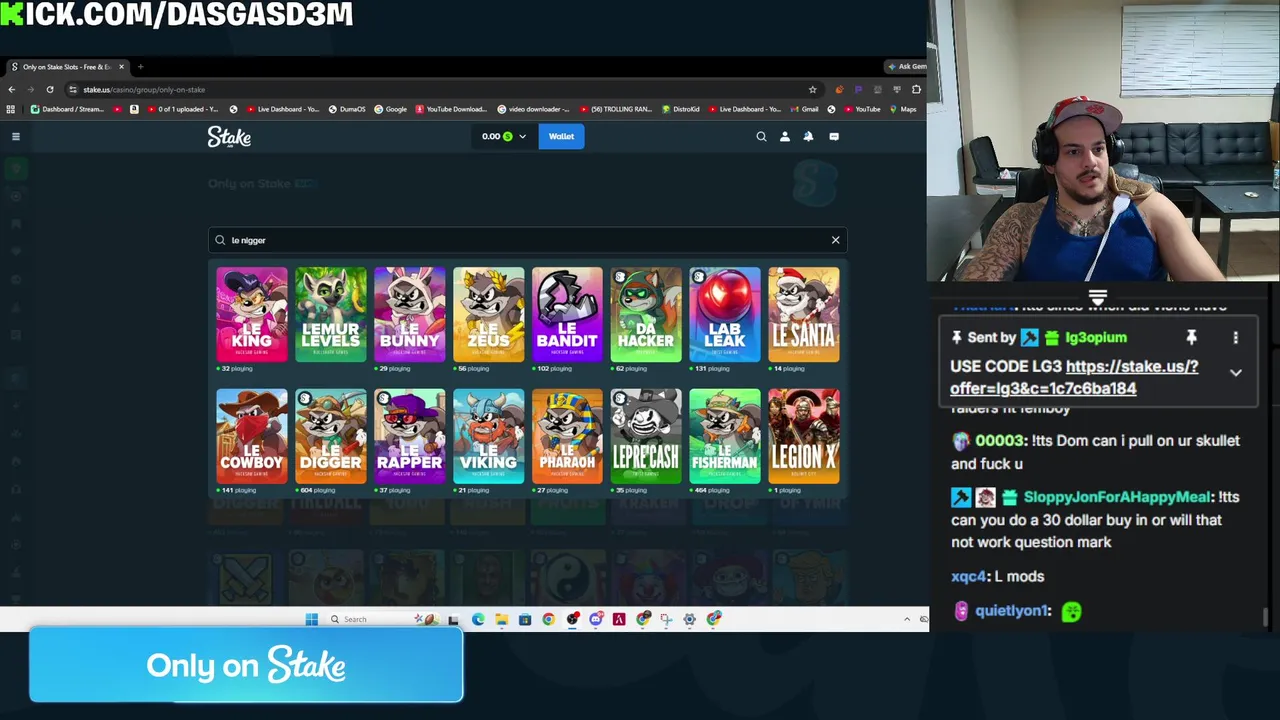Bookmark this page with the star icon

tap(812, 89)
